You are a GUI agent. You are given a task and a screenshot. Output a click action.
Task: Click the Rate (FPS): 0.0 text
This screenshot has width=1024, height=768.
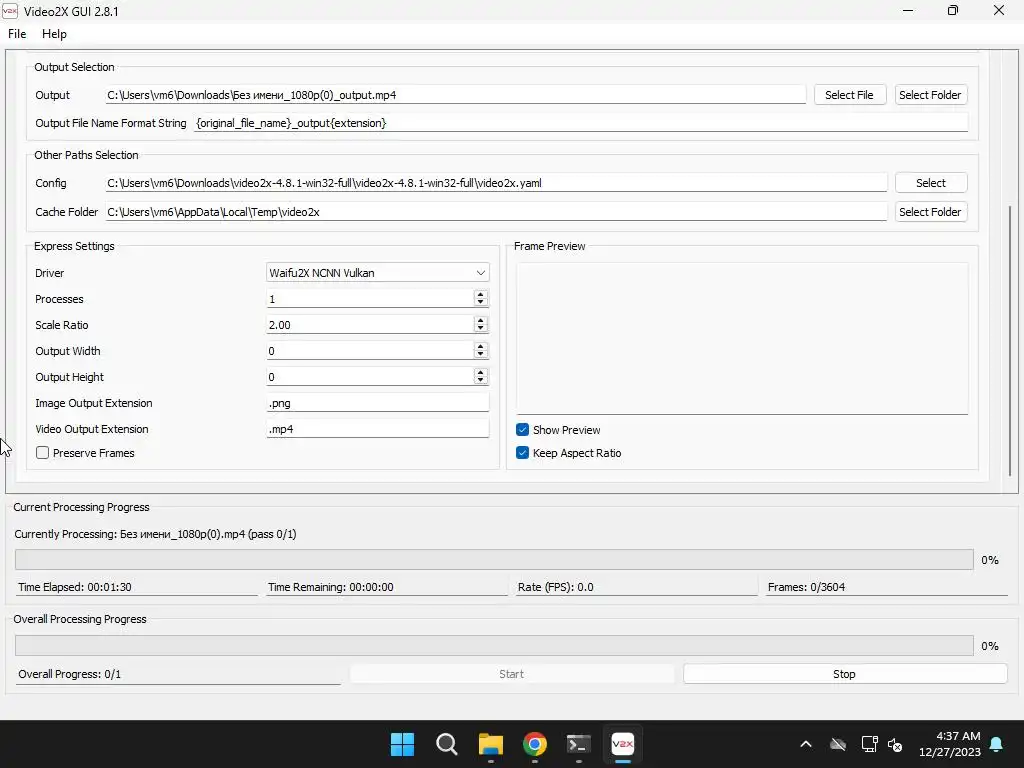pos(556,587)
